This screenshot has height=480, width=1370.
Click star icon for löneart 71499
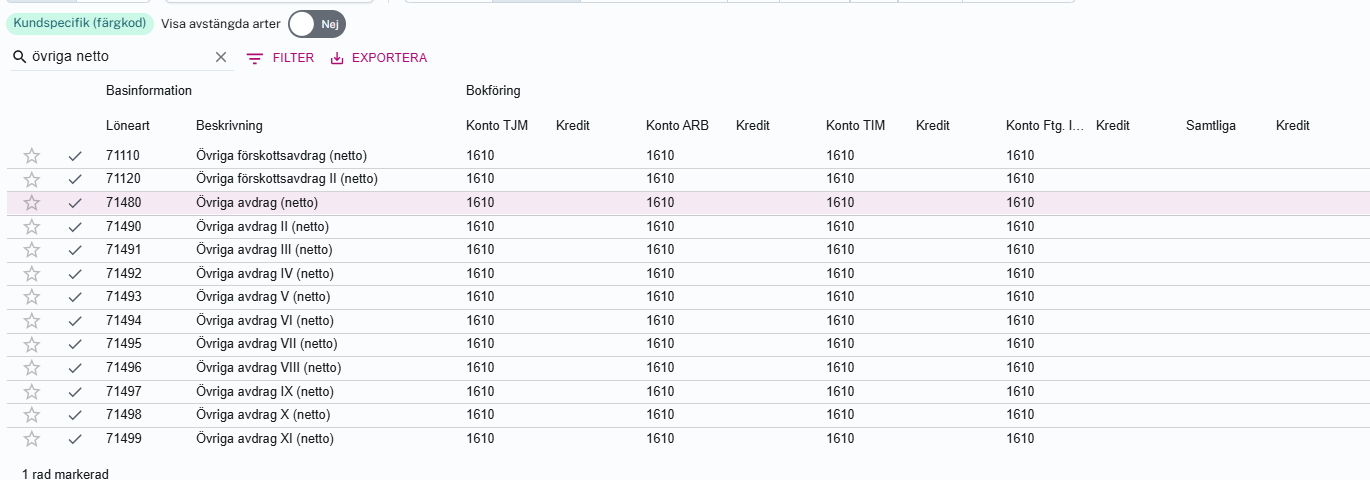(32, 439)
